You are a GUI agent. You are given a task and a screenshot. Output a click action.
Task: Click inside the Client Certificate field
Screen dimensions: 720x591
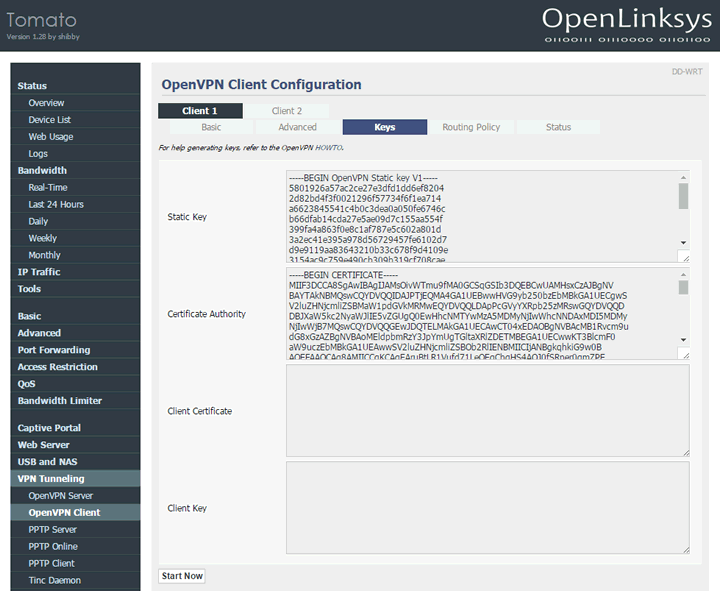(x=488, y=411)
